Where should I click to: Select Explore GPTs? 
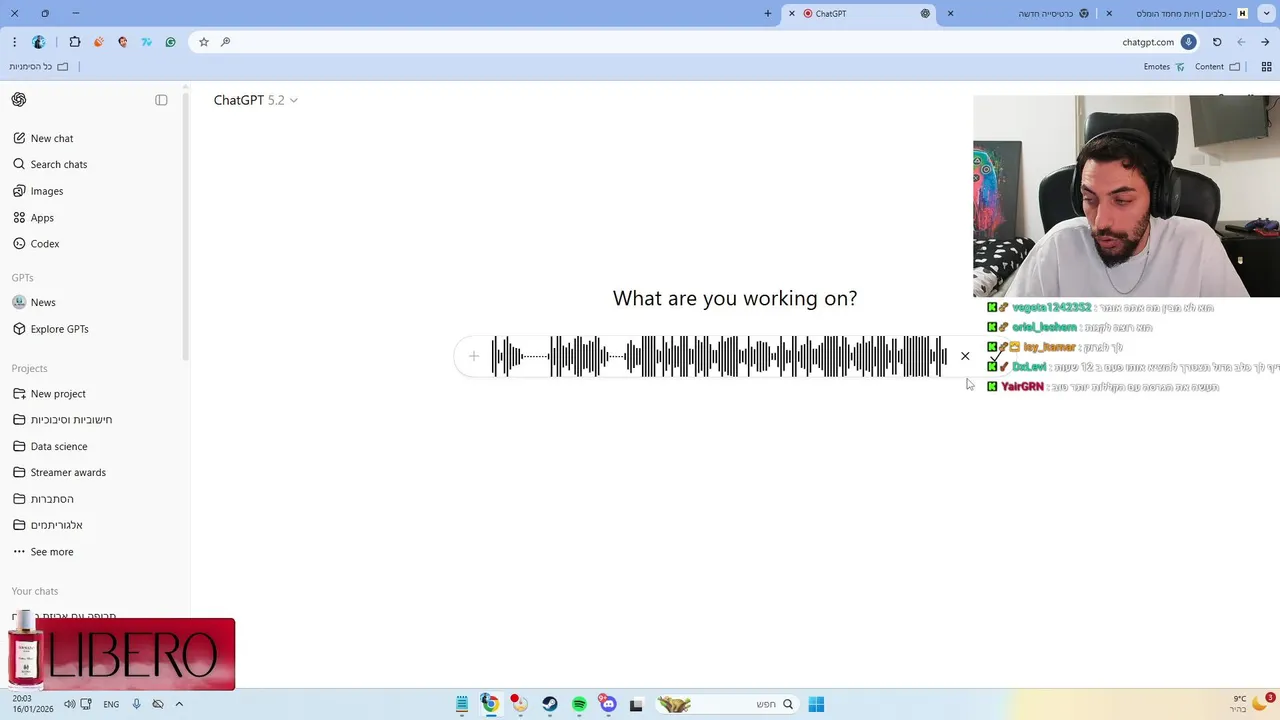[51, 329]
